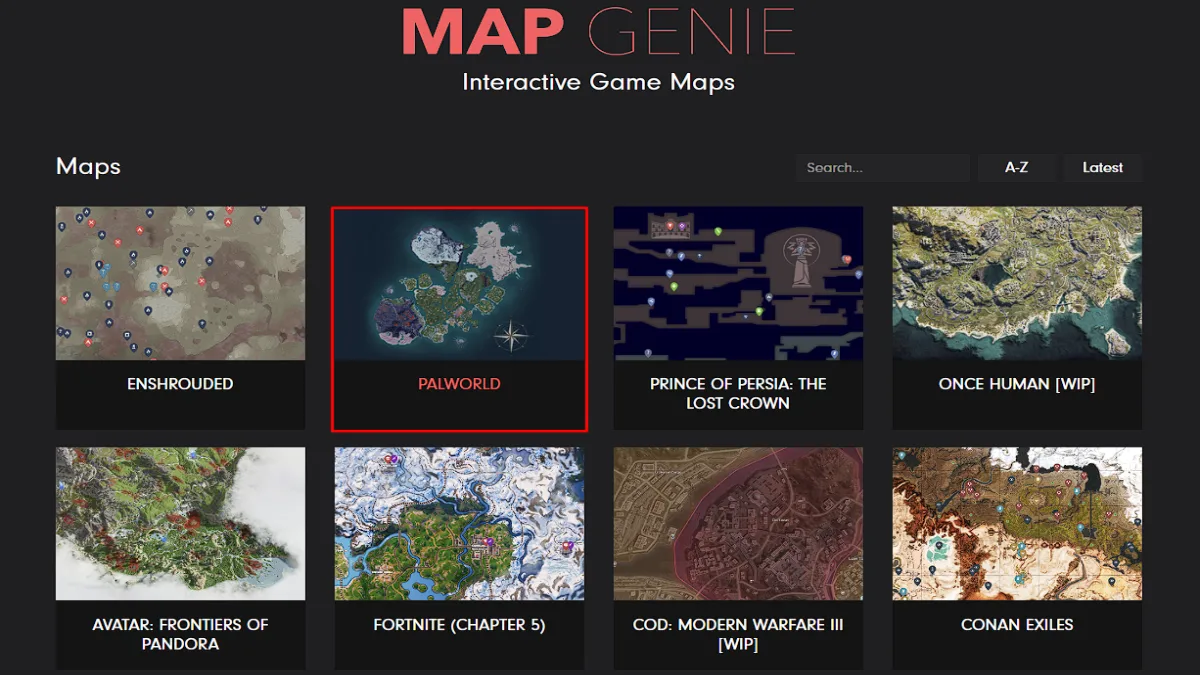Select the FORTNITE (CHAPTER 5) title

pos(460,625)
